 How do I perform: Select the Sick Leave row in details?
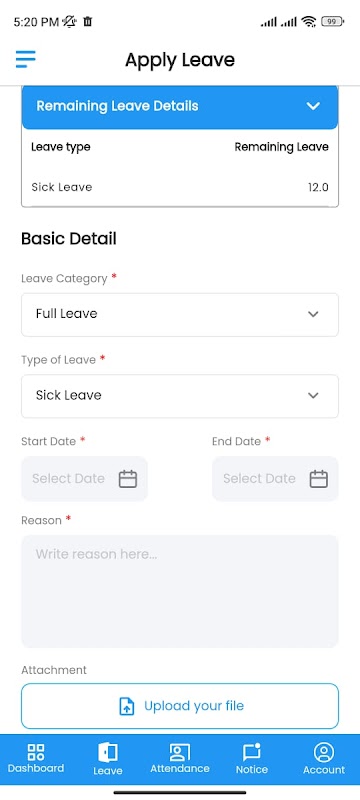pyautogui.click(x=180, y=187)
